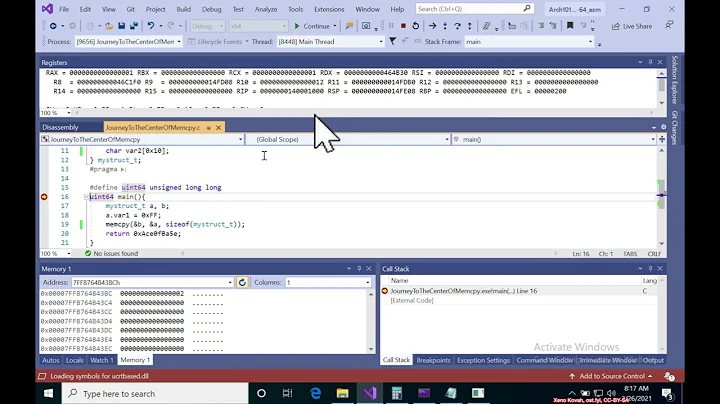Click the Show Next Statement arrow icon
Image resolution: width=720 pixels, height=404 pixels.
(x=432, y=26)
